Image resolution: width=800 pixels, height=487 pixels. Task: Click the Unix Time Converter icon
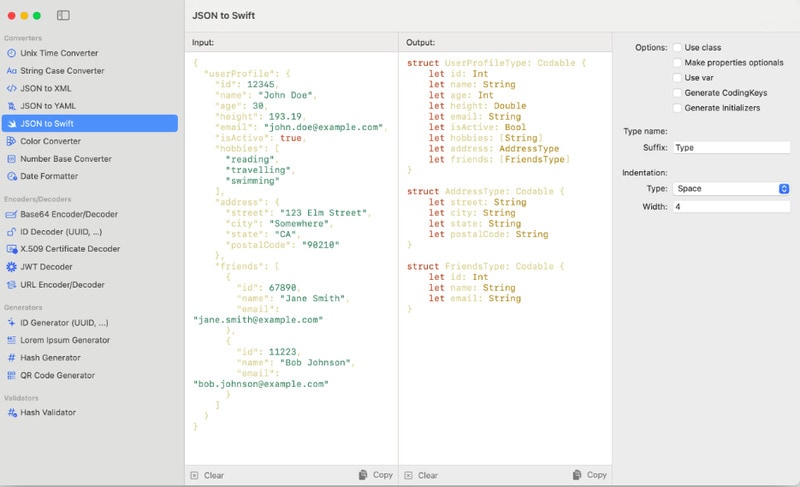[x=11, y=53]
